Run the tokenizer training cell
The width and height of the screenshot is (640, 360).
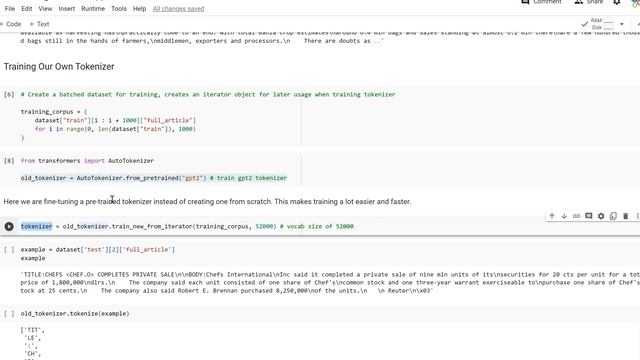click(9, 227)
